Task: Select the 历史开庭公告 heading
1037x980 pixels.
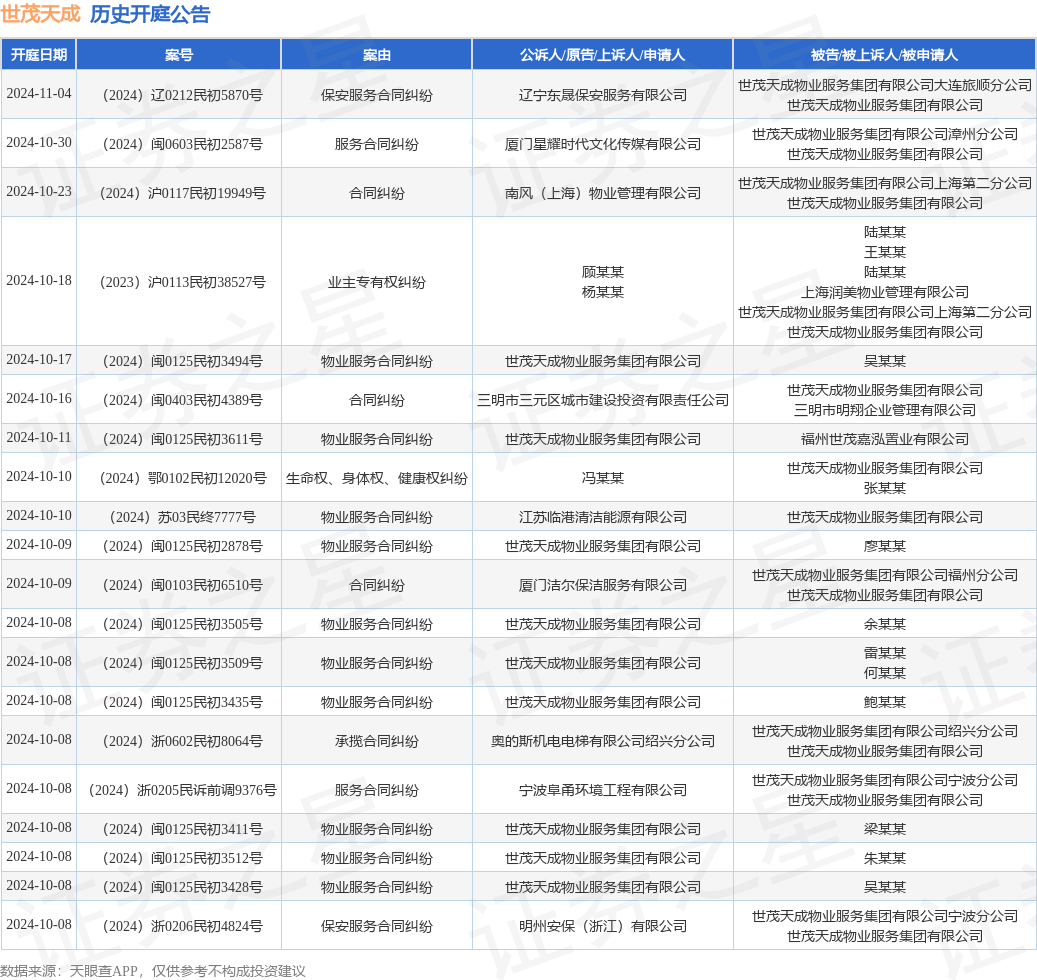Action: pos(150,14)
